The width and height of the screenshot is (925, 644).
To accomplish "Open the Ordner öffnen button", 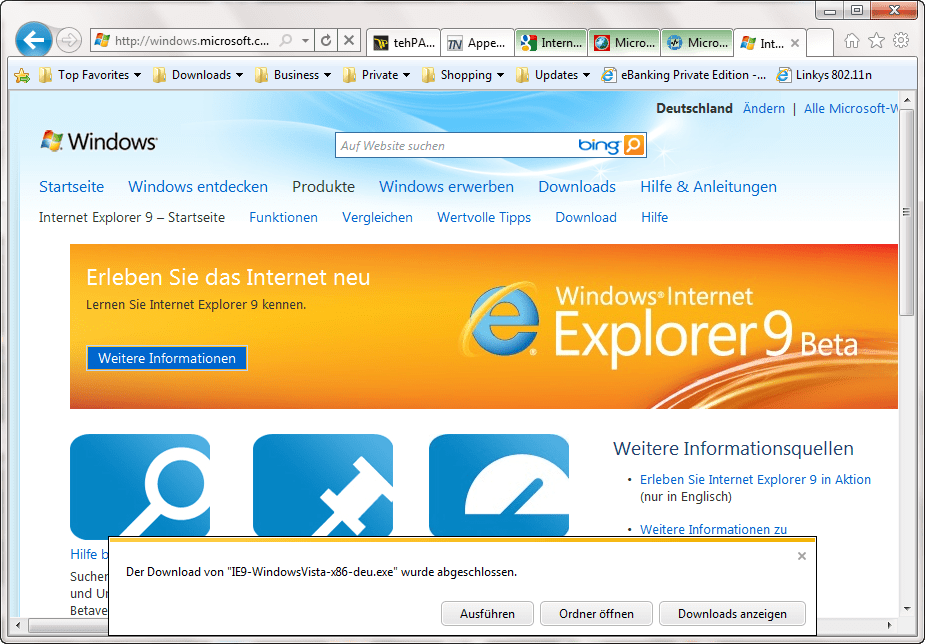I will [x=596, y=613].
